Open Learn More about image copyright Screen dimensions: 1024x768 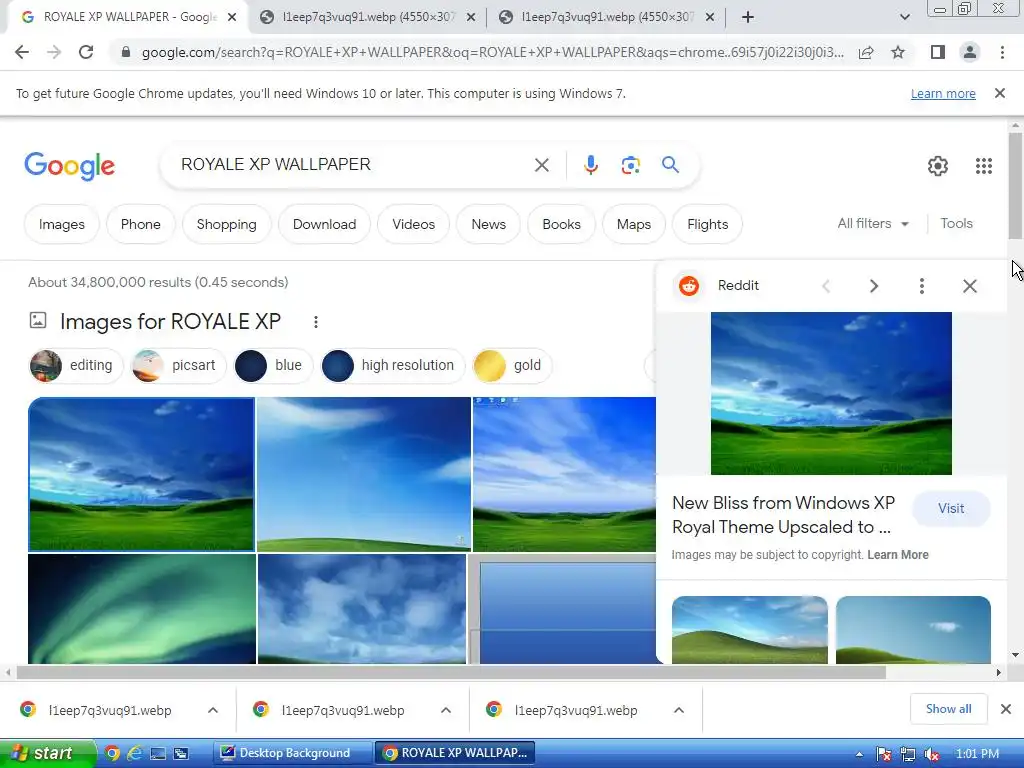coord(897,554)
